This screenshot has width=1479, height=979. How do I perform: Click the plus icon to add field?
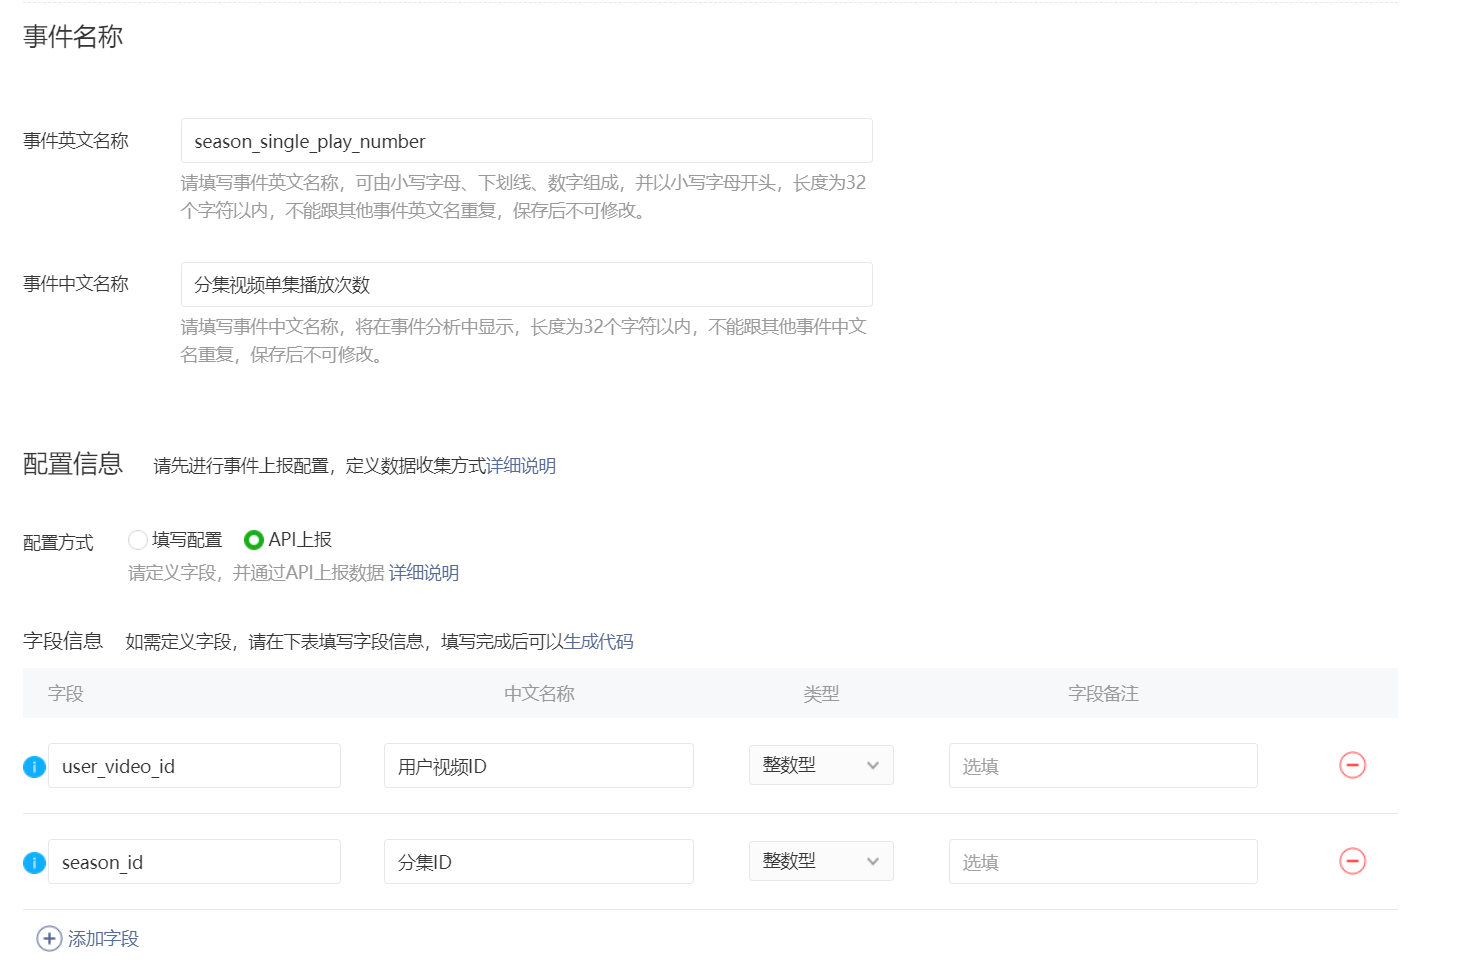[49, 939]
